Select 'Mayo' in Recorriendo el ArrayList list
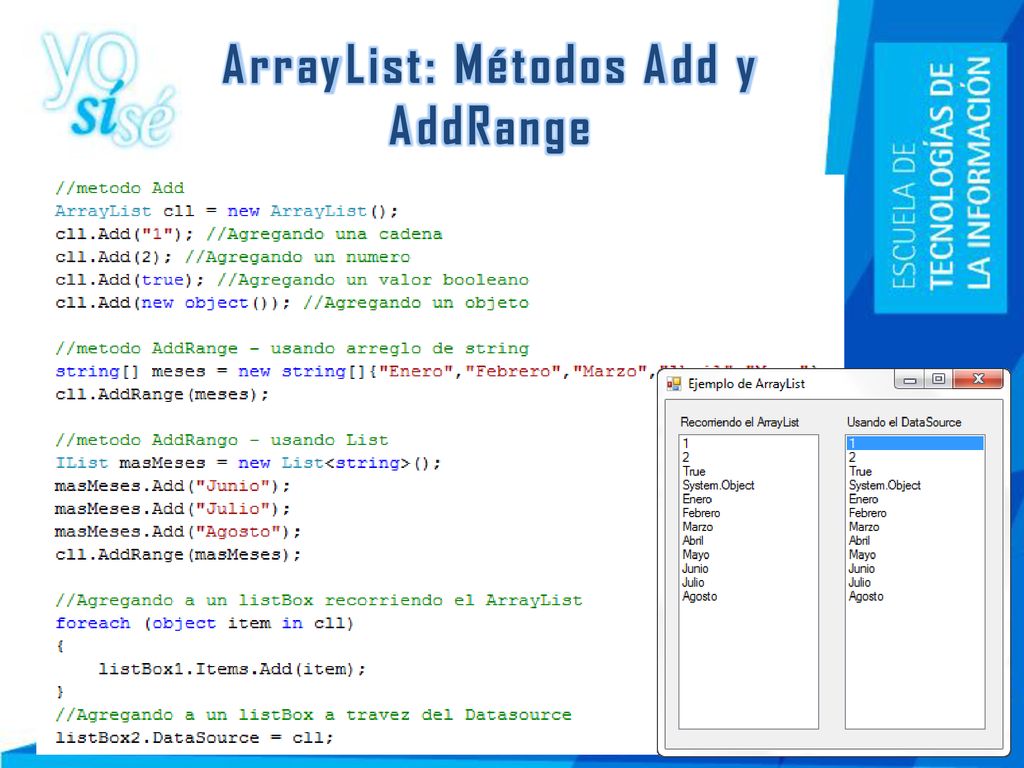 click(x=696, y=554)
